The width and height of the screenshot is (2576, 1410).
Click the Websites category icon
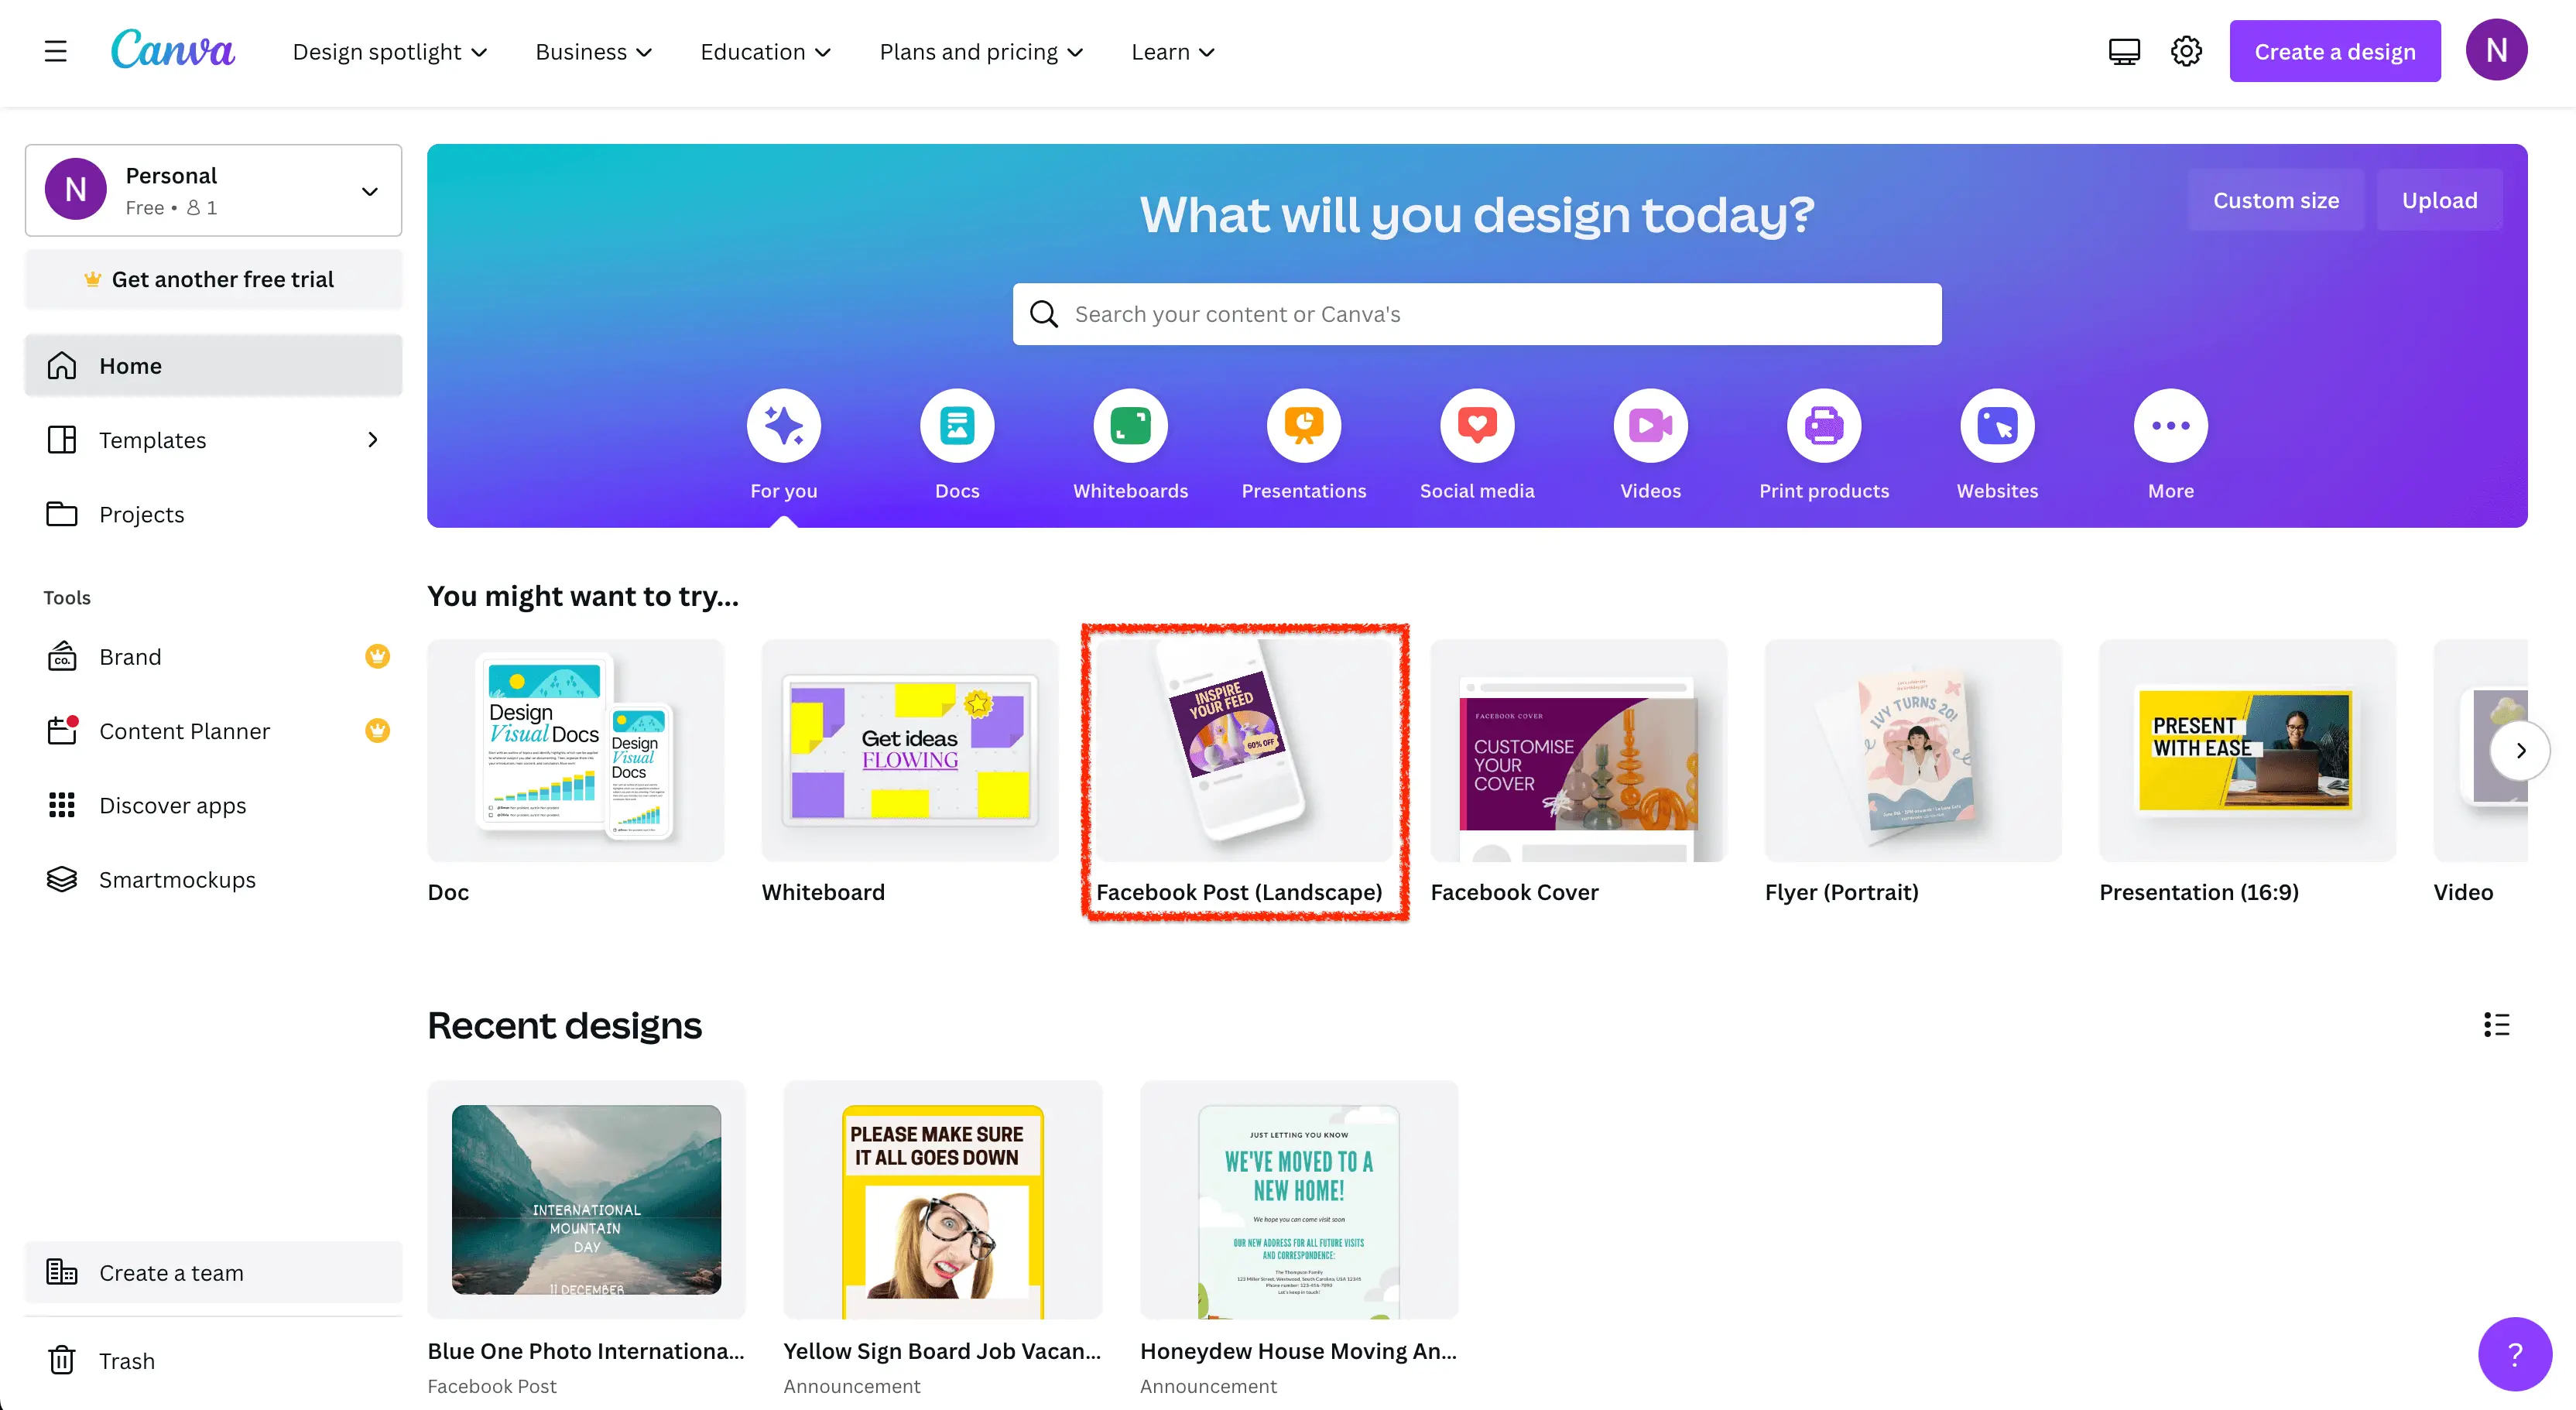(x=1996, y=426)
